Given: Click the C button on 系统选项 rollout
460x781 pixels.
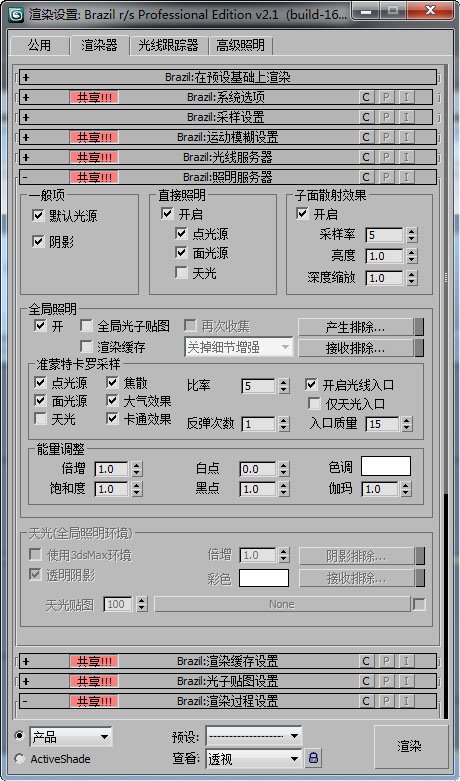Looking at the screenshot, I should coord(366,97).
